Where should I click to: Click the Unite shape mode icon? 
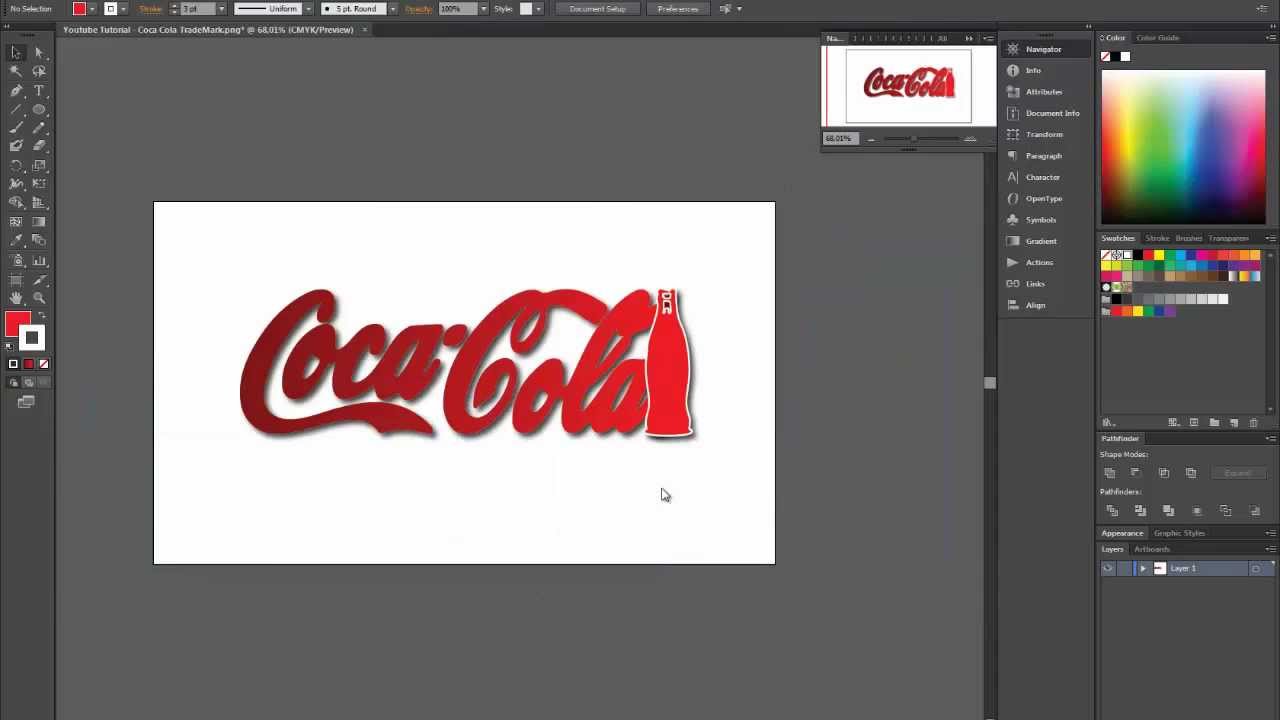point(1110,473)
